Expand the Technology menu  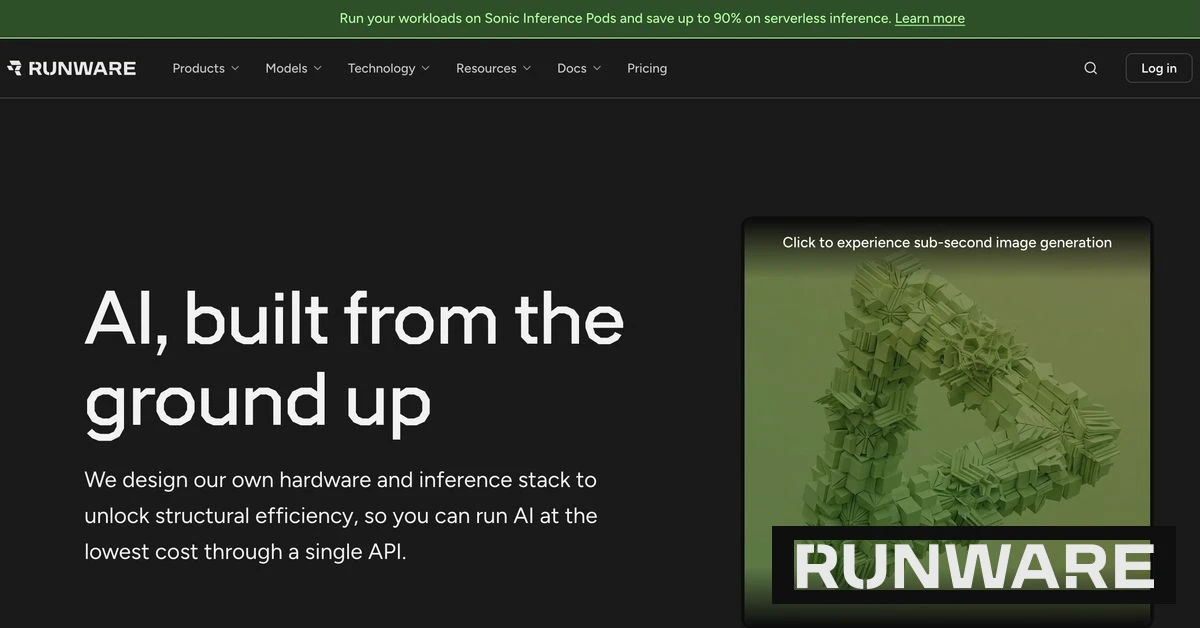[389, 68]
